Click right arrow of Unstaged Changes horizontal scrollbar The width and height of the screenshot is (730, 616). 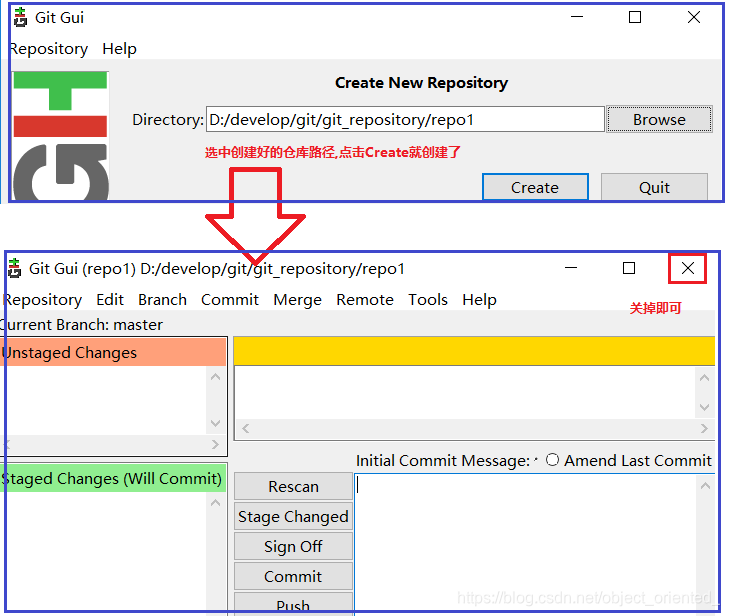point(215,444)
